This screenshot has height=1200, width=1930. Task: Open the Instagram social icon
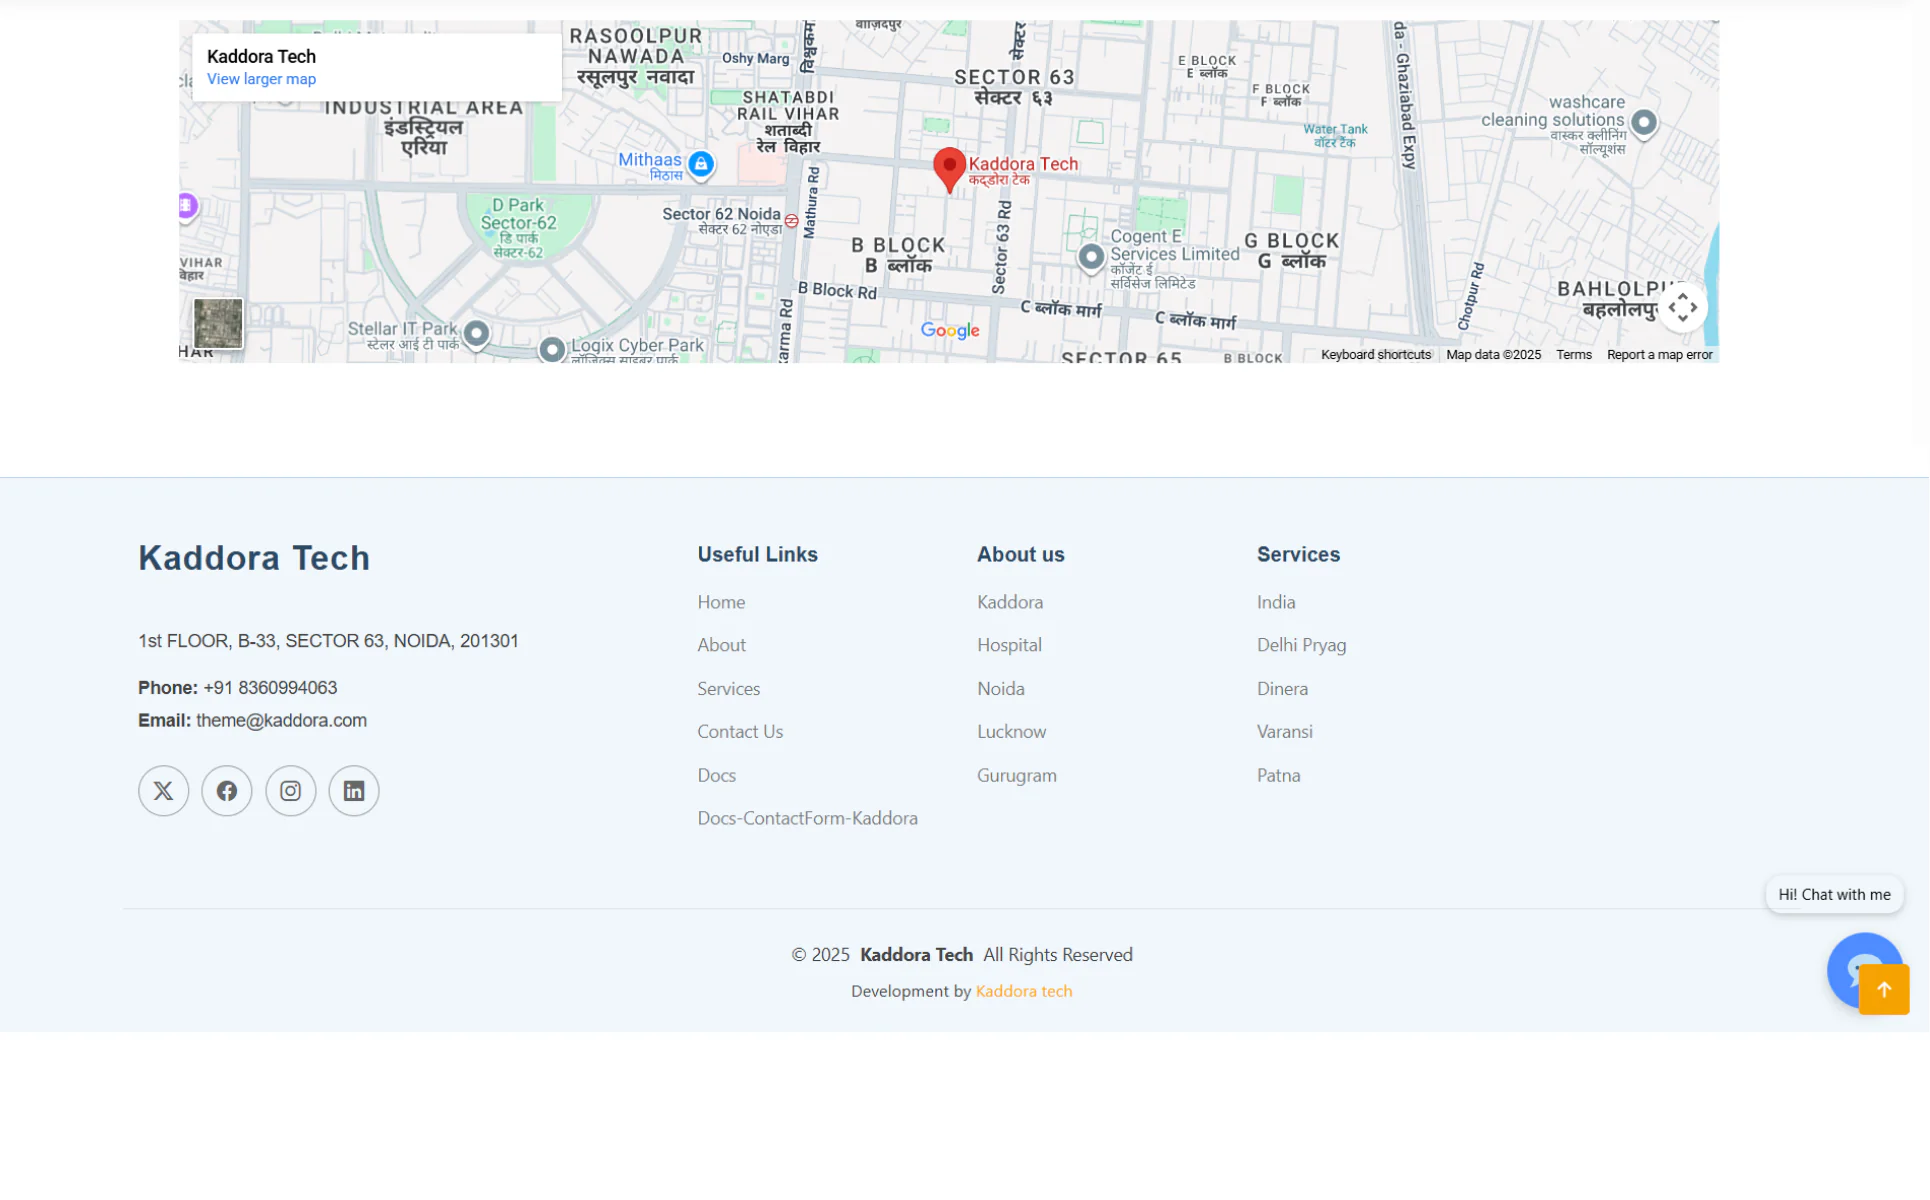(x=290, y=791)
